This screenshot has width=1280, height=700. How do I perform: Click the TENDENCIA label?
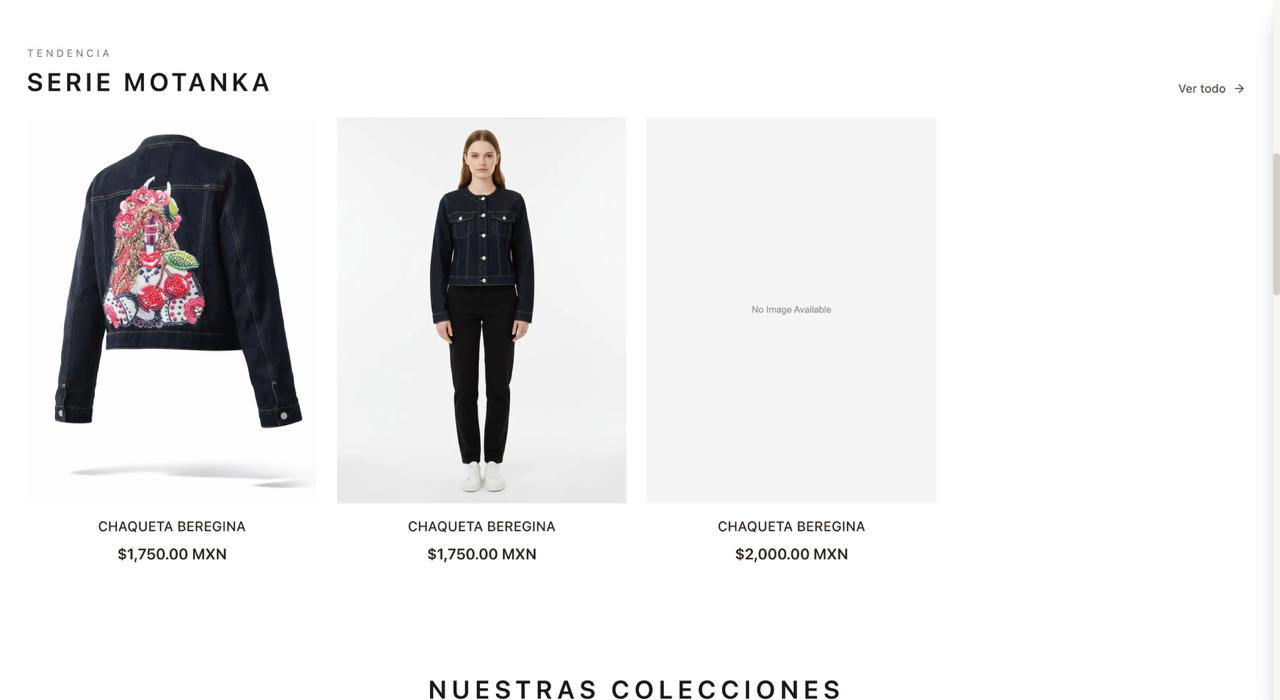69,53
